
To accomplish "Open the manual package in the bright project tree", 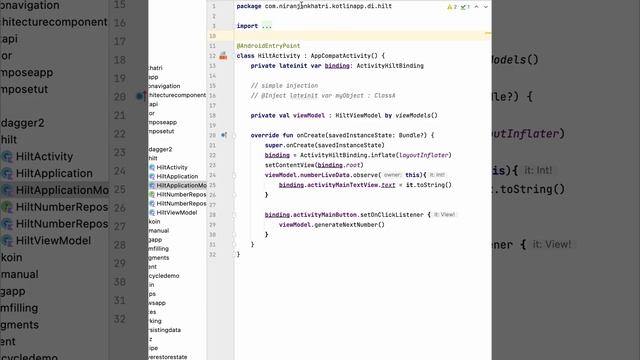I will click(x=159, y=231).
